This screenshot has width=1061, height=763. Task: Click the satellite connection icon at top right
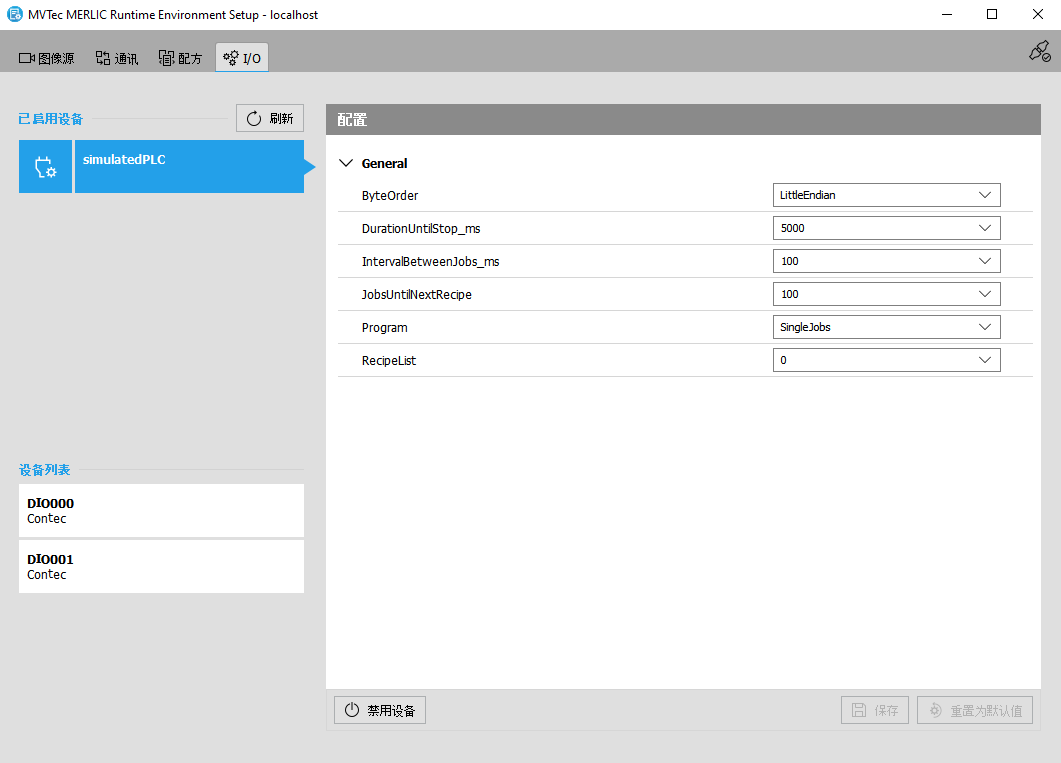pyautogui.click(x=1039, y=52)
